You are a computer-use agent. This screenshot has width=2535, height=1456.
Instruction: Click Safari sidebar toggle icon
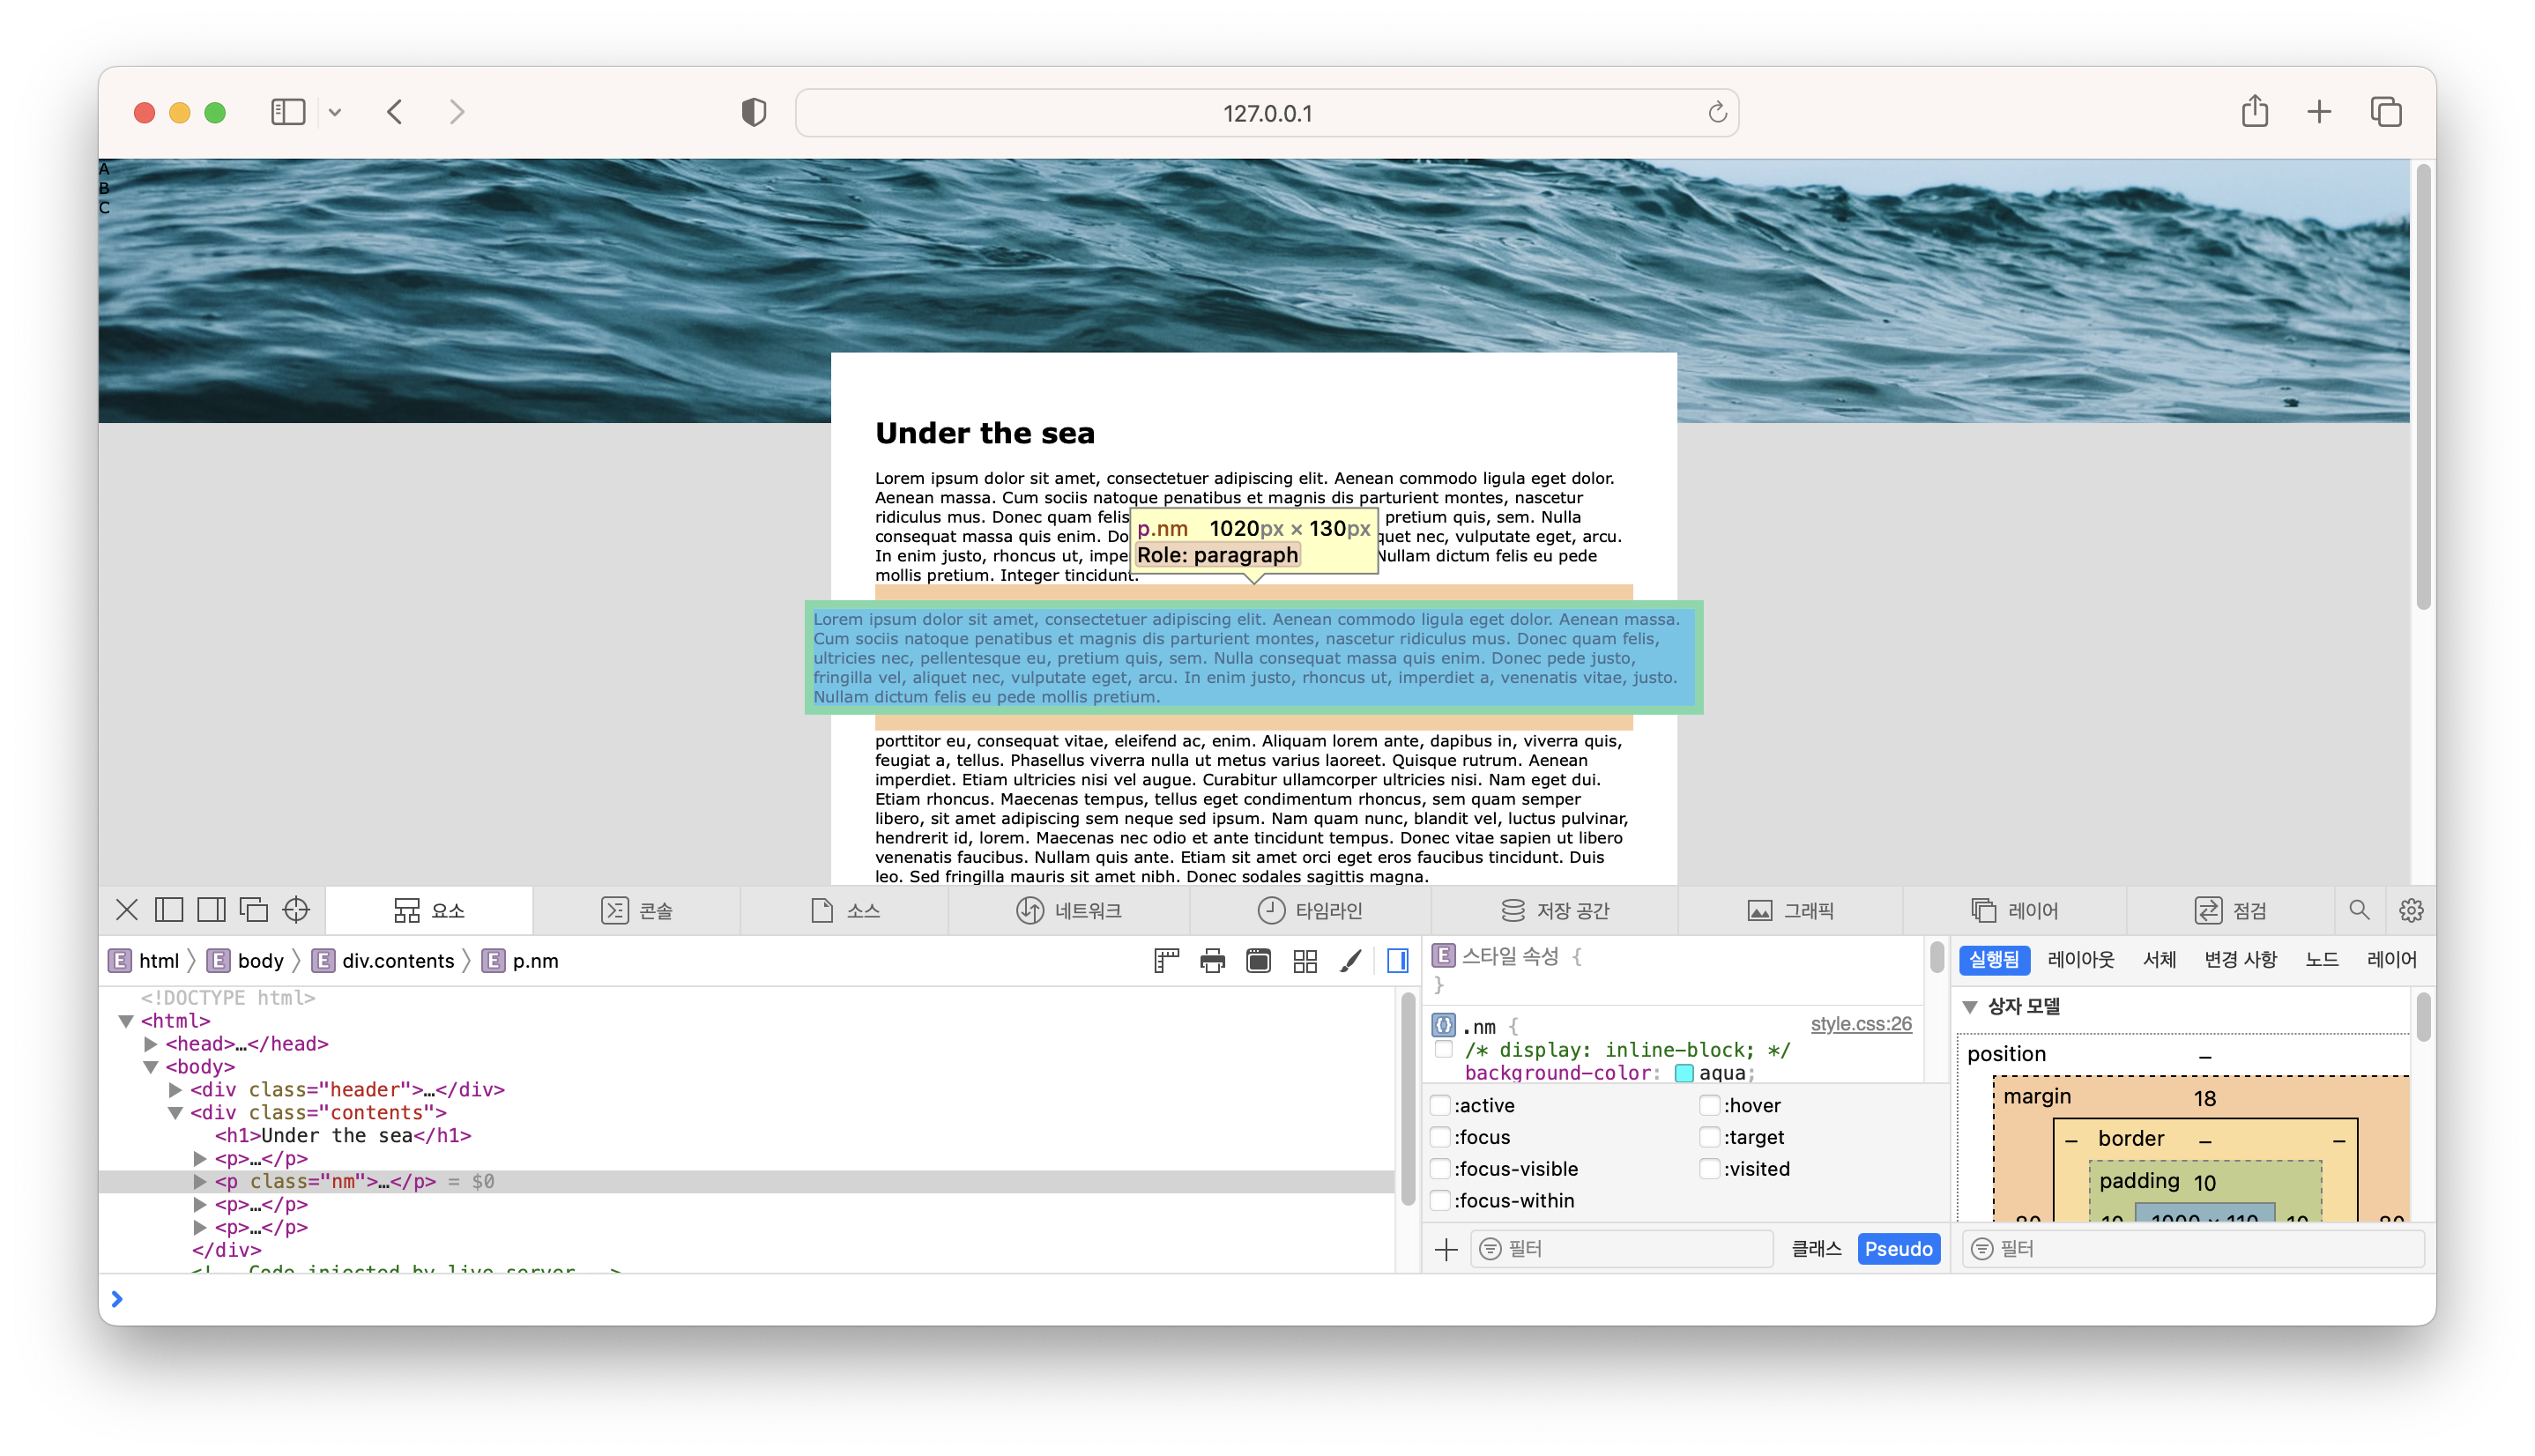pos(288,112)
